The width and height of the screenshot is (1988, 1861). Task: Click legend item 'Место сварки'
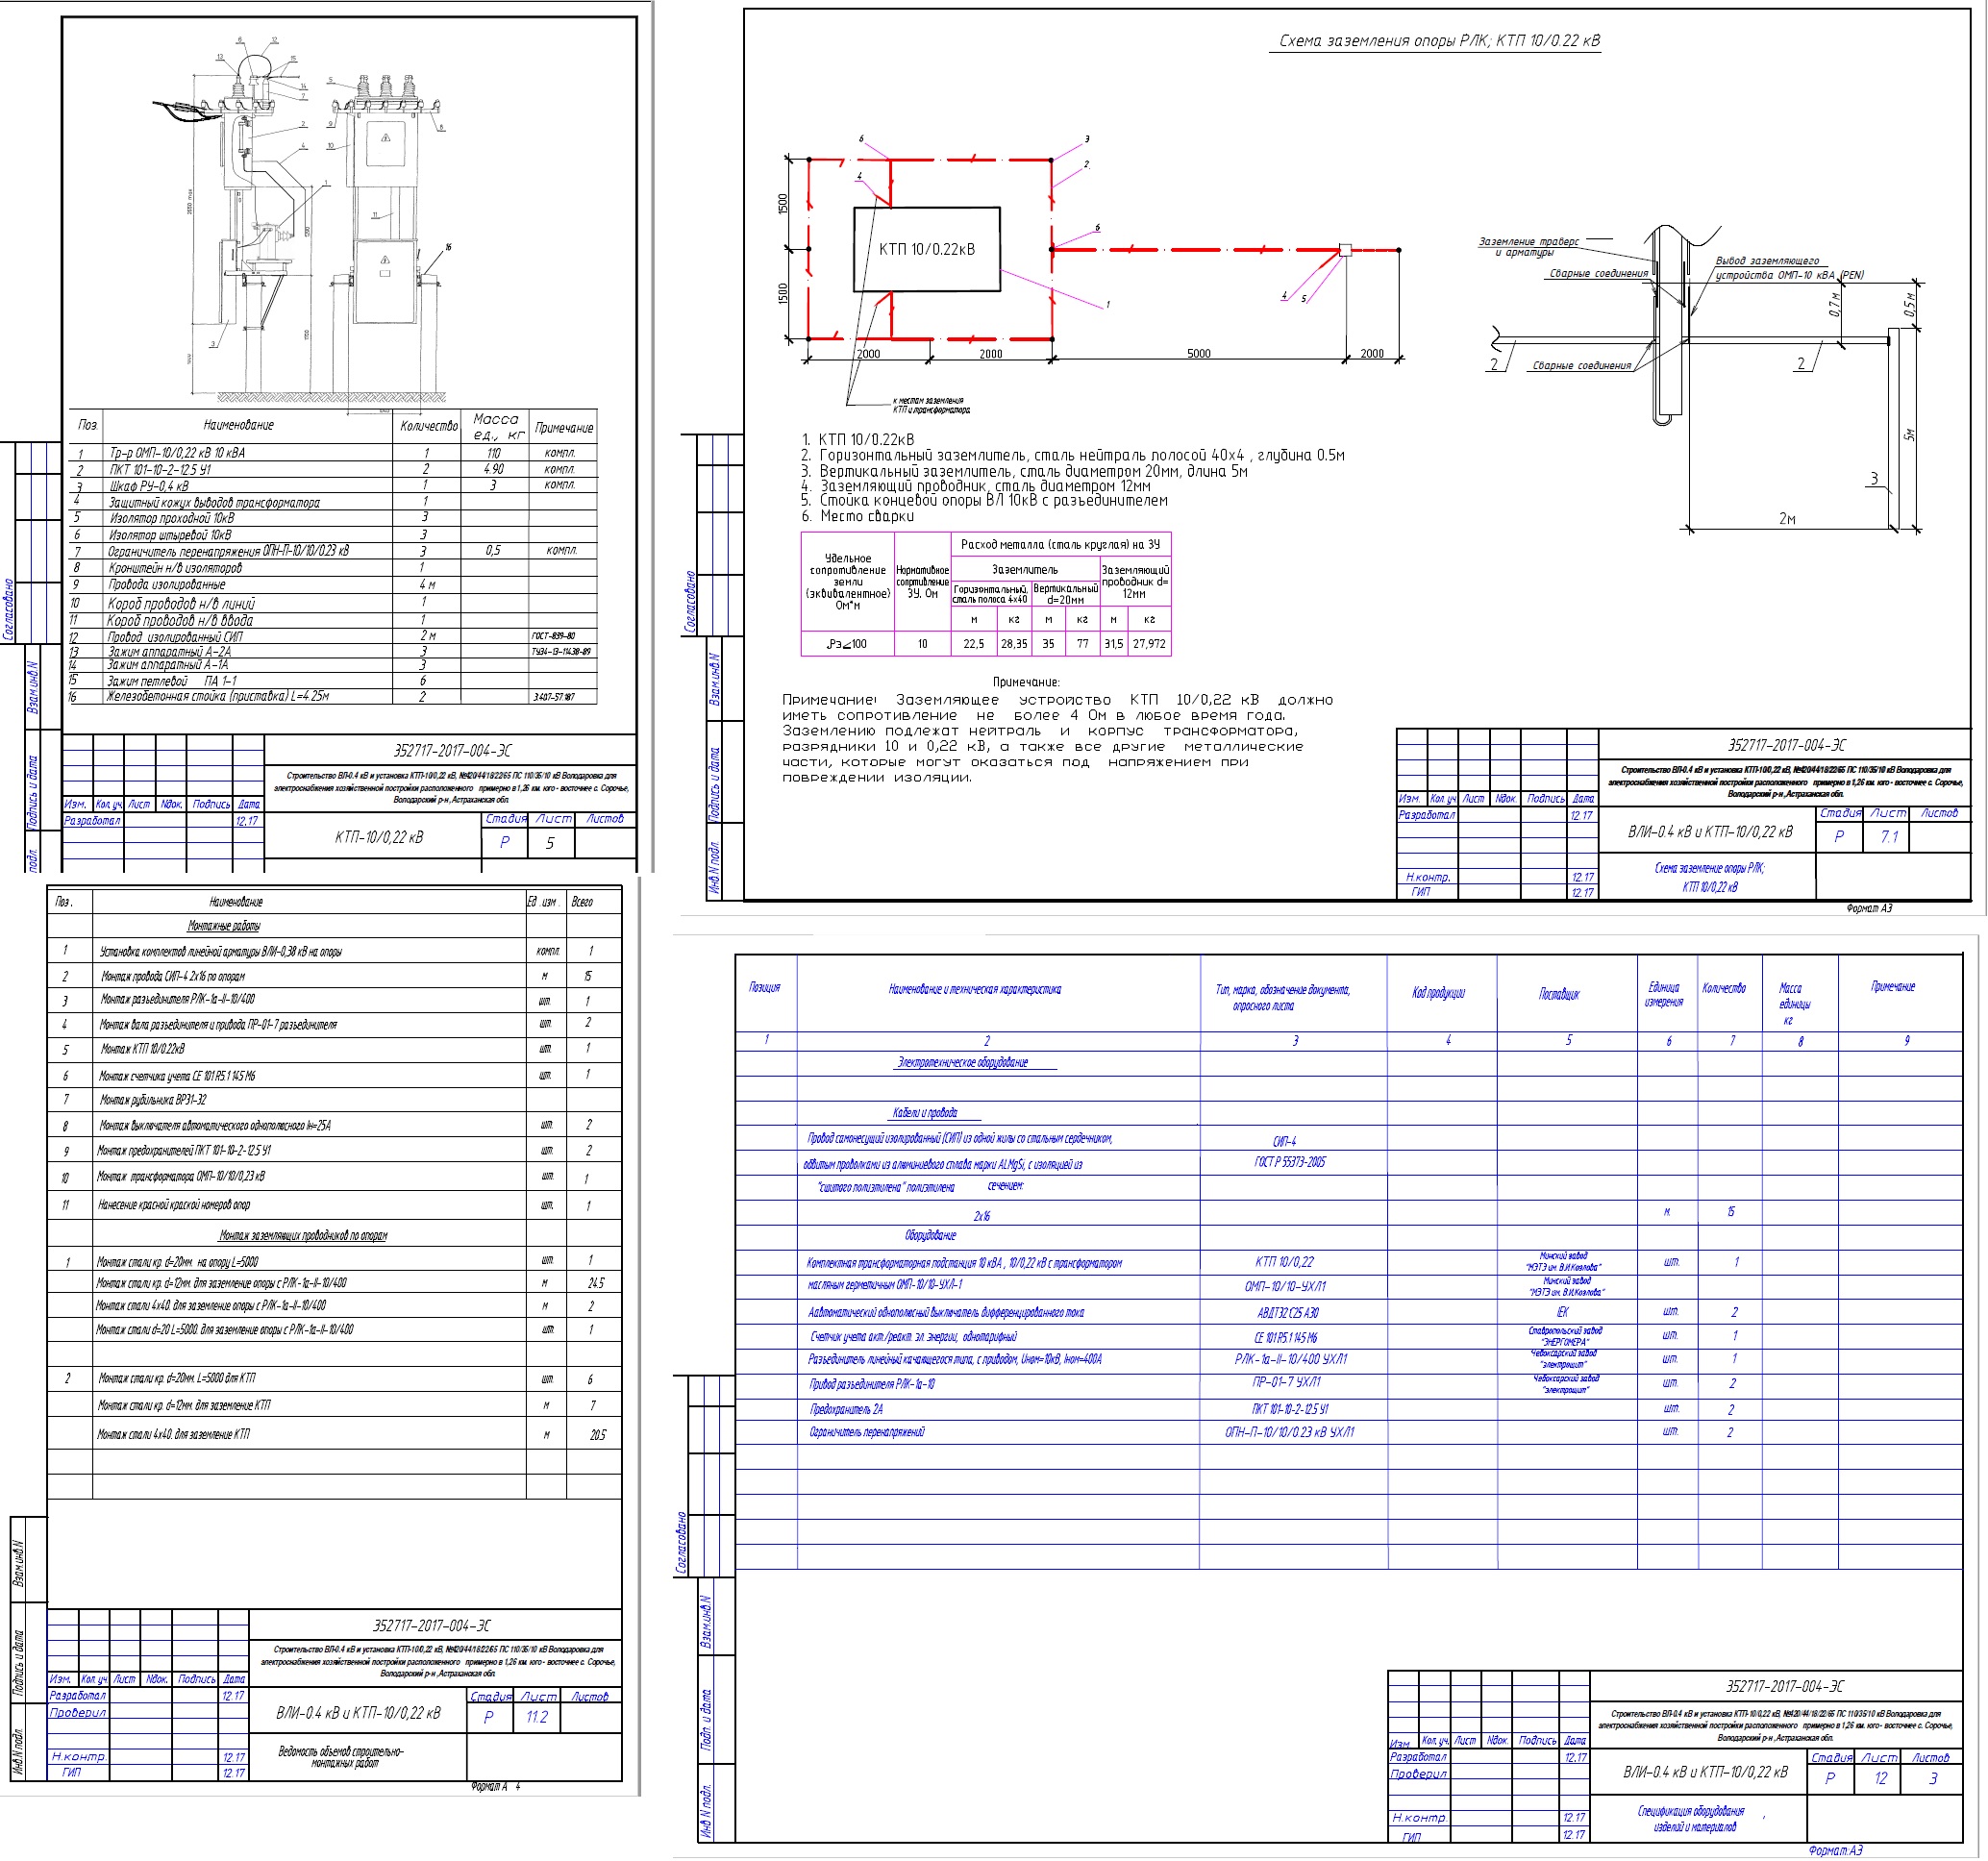[857, 516]
